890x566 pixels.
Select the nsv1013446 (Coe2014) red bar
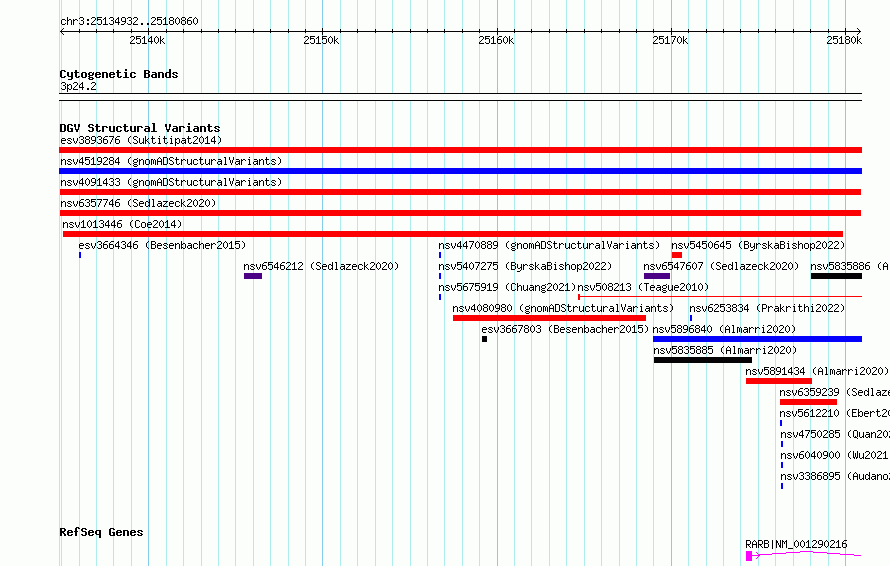pyautogui.click(x=452, y=234)
